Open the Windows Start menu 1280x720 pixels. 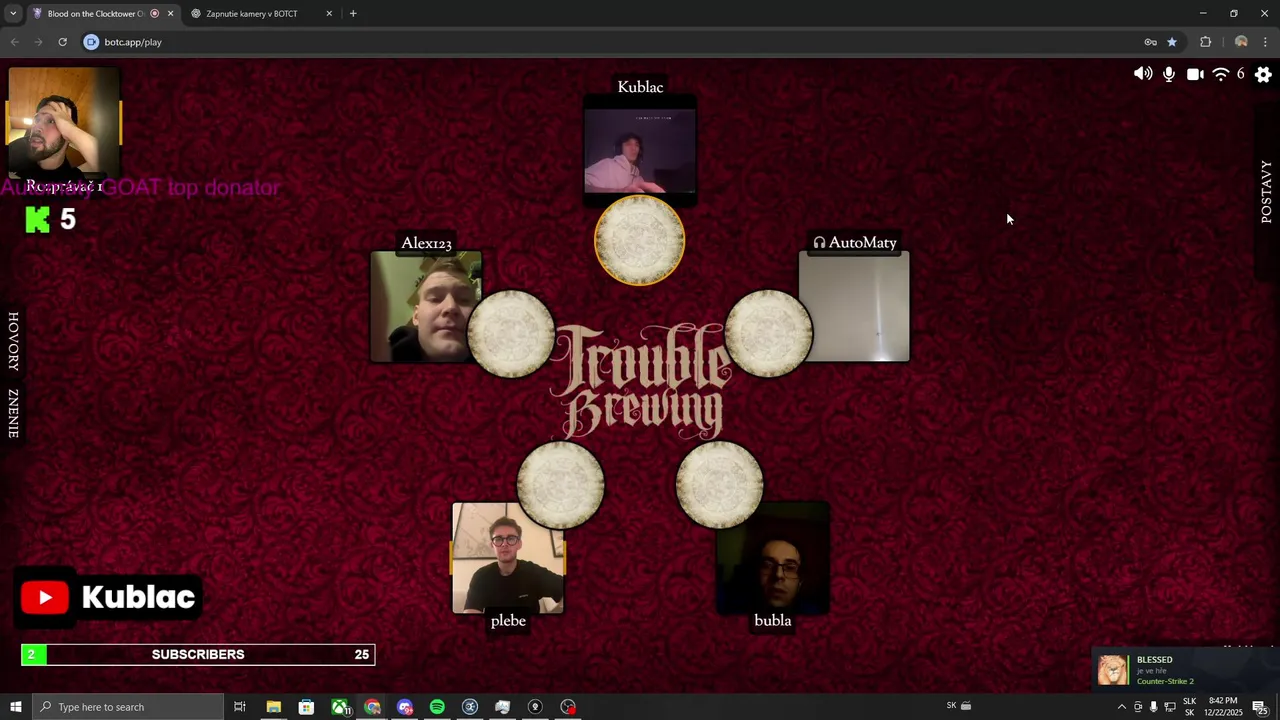15,707
